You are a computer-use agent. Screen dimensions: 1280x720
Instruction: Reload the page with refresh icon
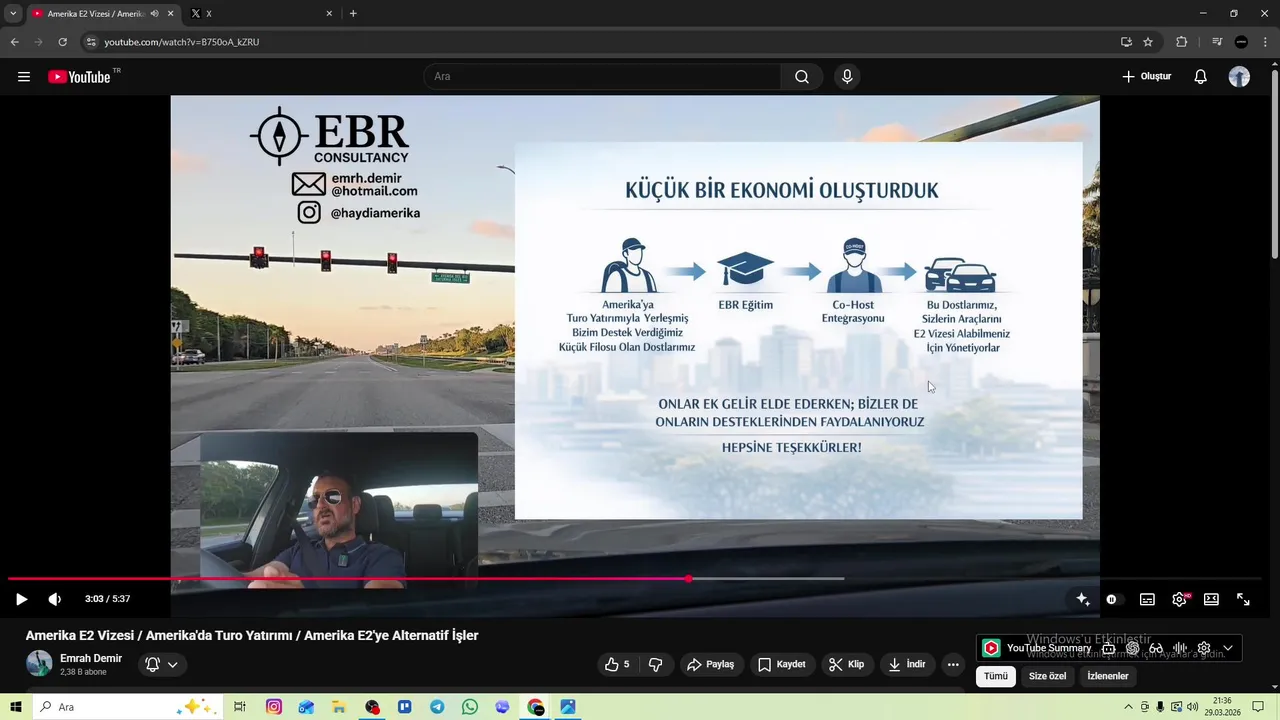(x=62, y=42)
